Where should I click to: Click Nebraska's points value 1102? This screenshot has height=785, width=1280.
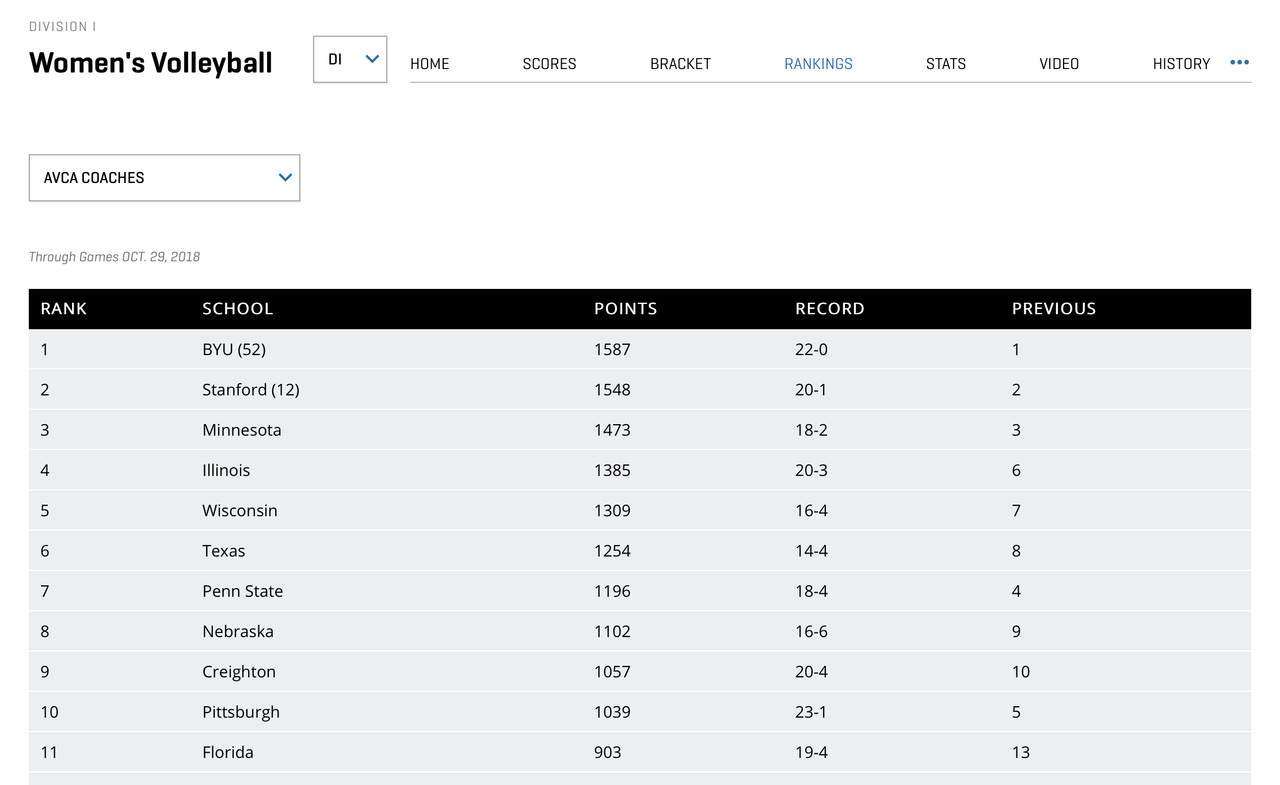(x=612, y=631)
